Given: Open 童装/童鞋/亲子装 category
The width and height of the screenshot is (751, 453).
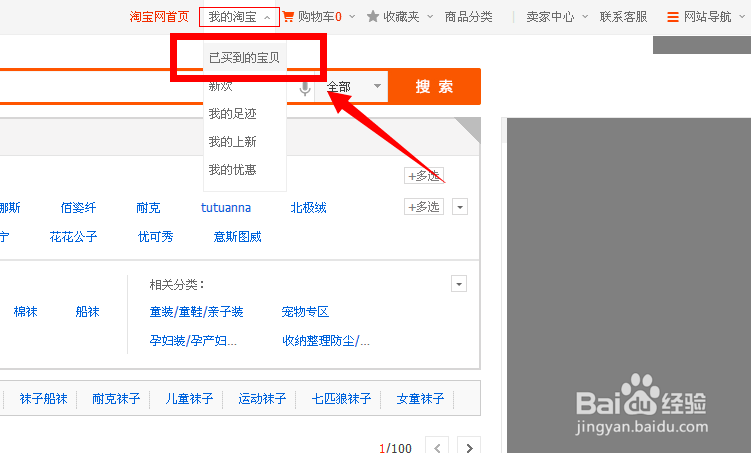Looking at the screenshot, I should click(196, 312).
